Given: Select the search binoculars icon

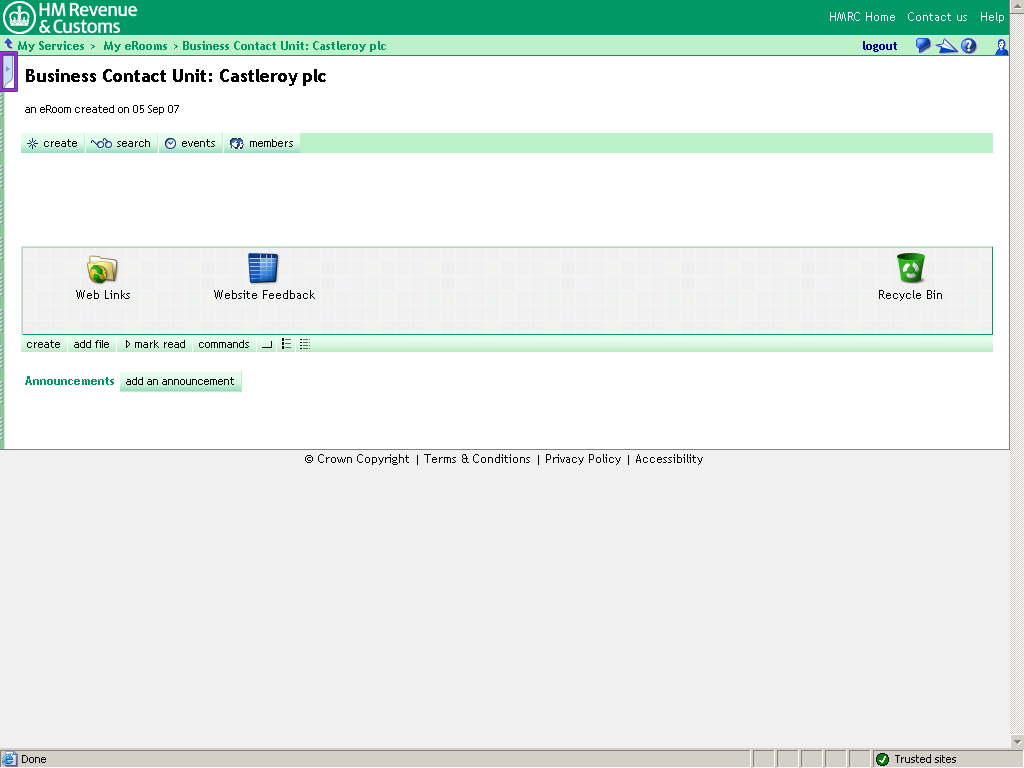Looking at the screenshot, I should (x=102, y=143).
